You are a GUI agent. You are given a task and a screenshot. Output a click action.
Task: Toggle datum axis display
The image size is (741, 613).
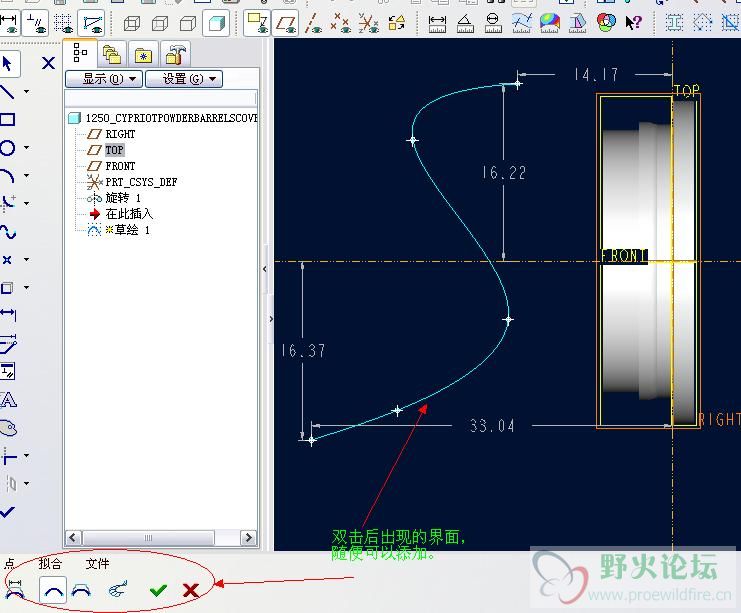click(312, 23)
